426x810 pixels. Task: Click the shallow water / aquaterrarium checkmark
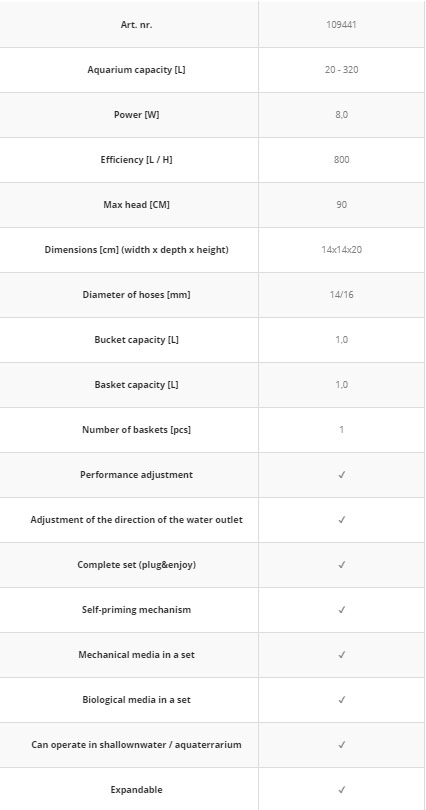pyautogui.click(x=341, y=744)
